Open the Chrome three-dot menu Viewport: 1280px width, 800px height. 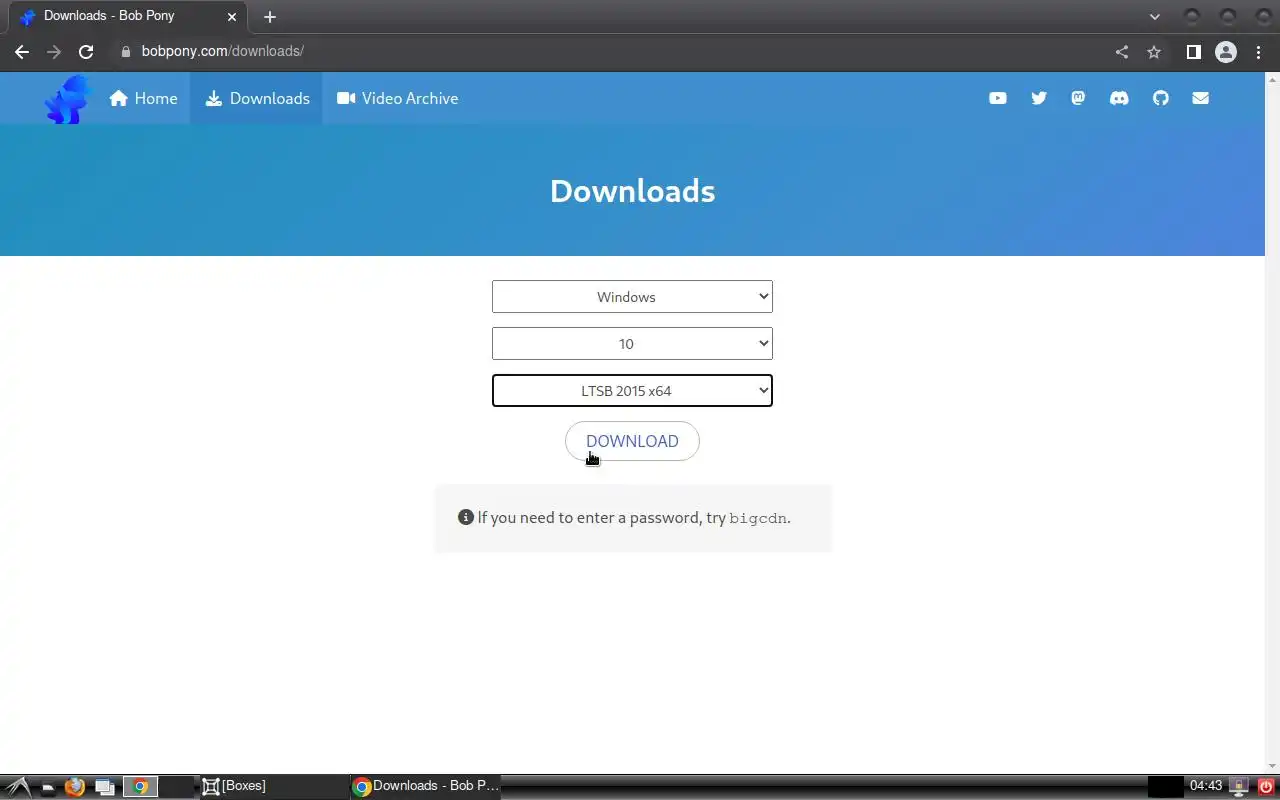click(1258, 52)
